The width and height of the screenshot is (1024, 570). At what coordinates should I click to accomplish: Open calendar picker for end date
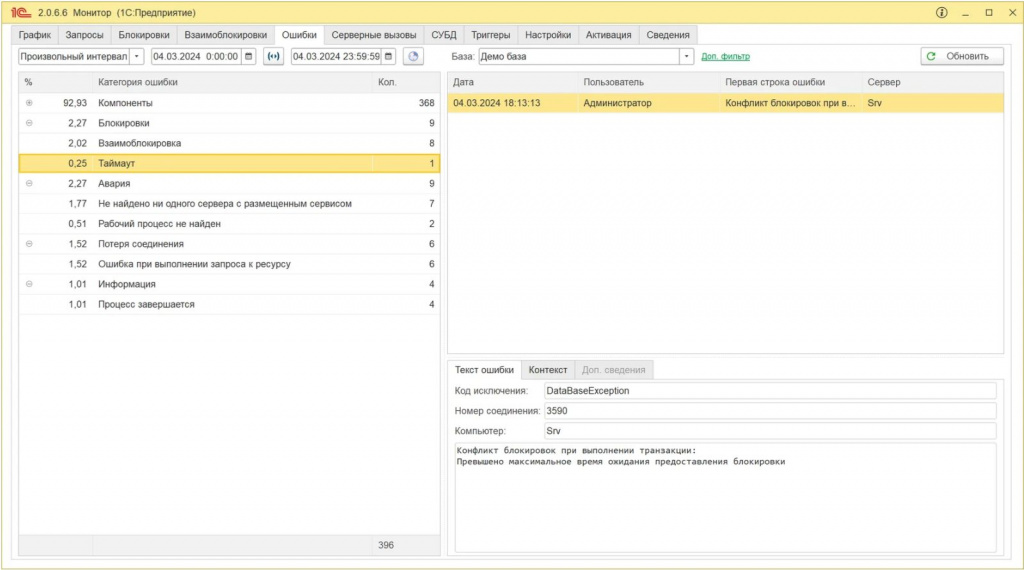389,57
